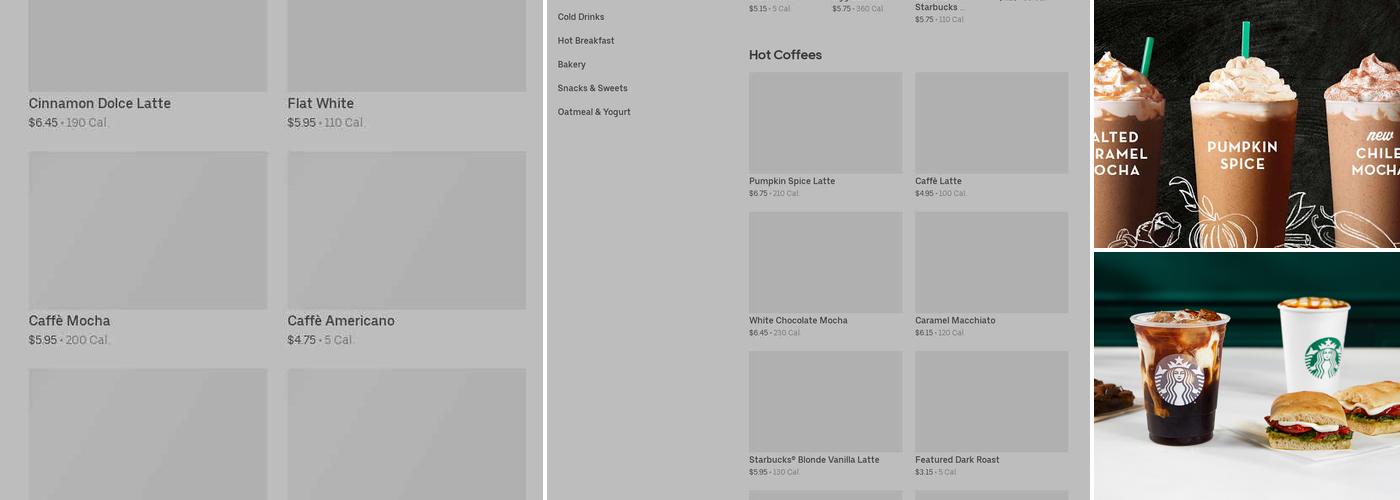Viewport: 1400px width, 500px height.
Task: Go to the Bakery category
Action: click(x=572, y=65)
